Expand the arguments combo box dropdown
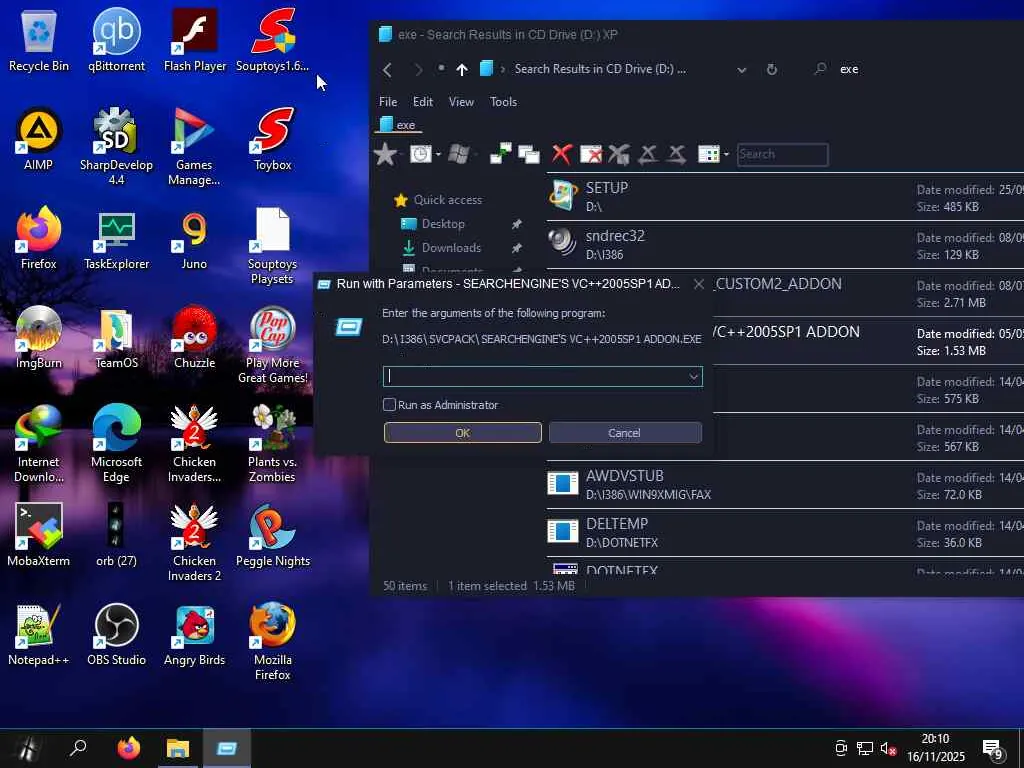This screenshot has height=768, width=1024. pos(694,376)
